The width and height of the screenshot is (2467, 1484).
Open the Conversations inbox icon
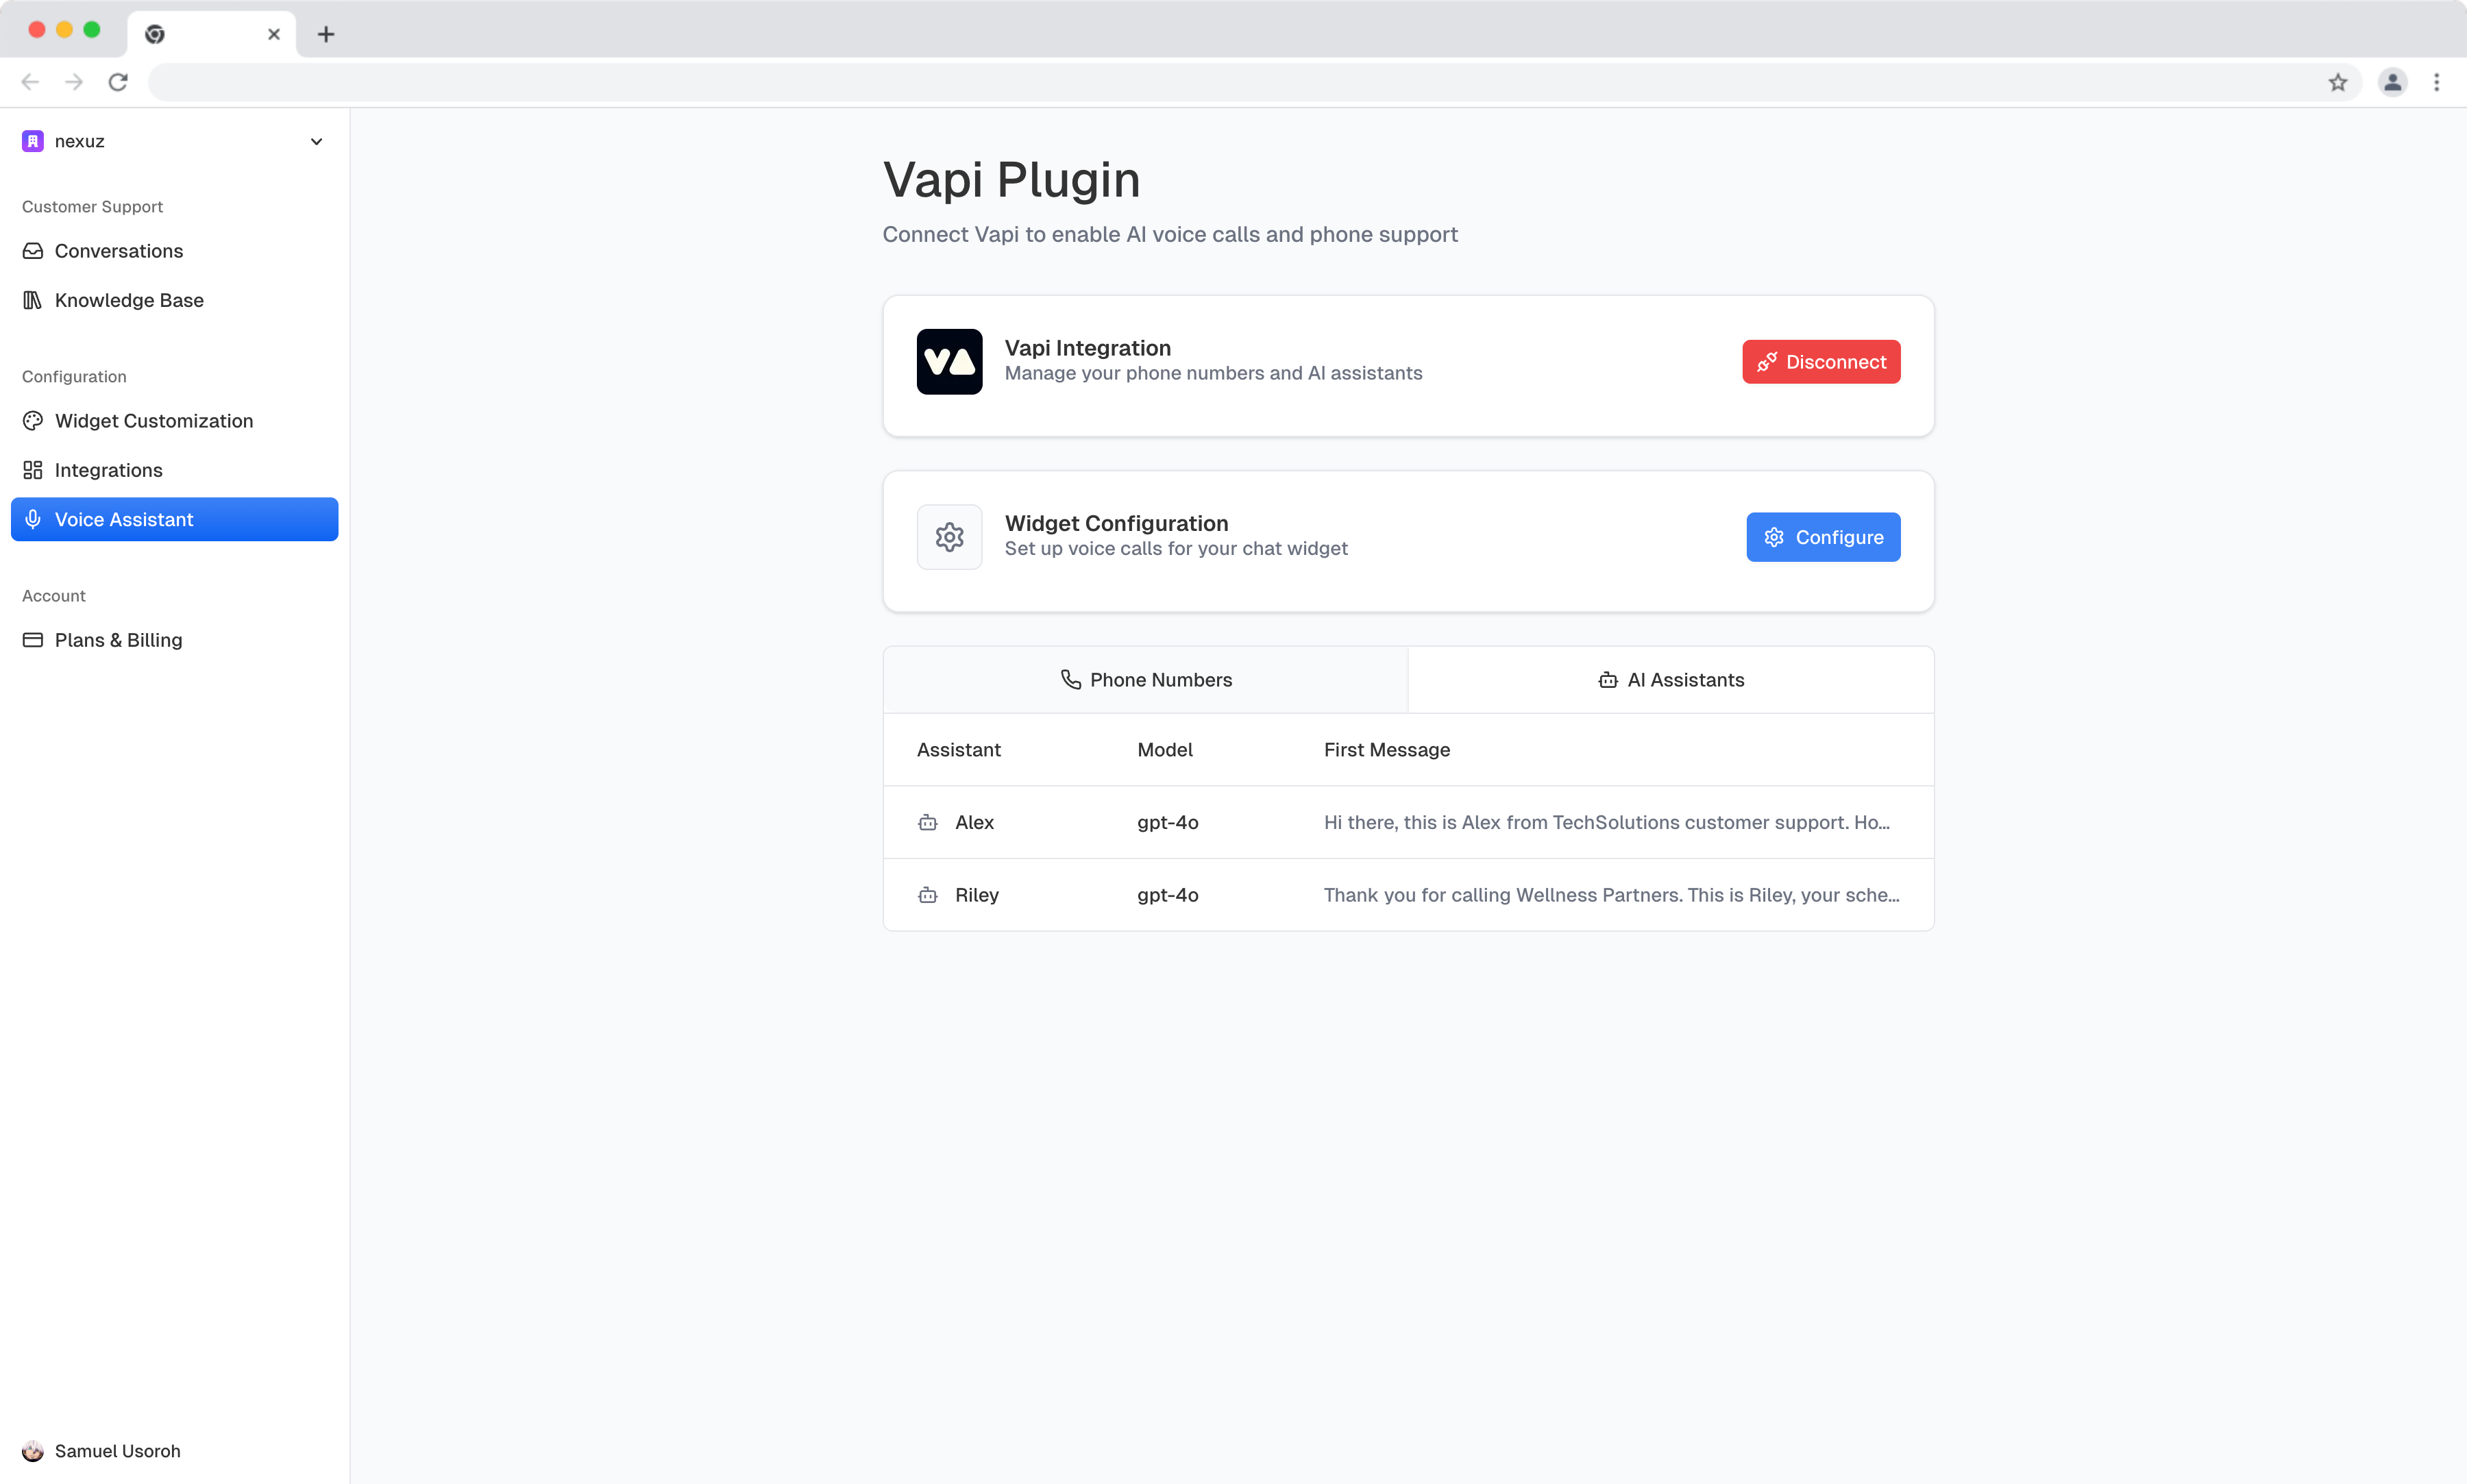point(33,251)
